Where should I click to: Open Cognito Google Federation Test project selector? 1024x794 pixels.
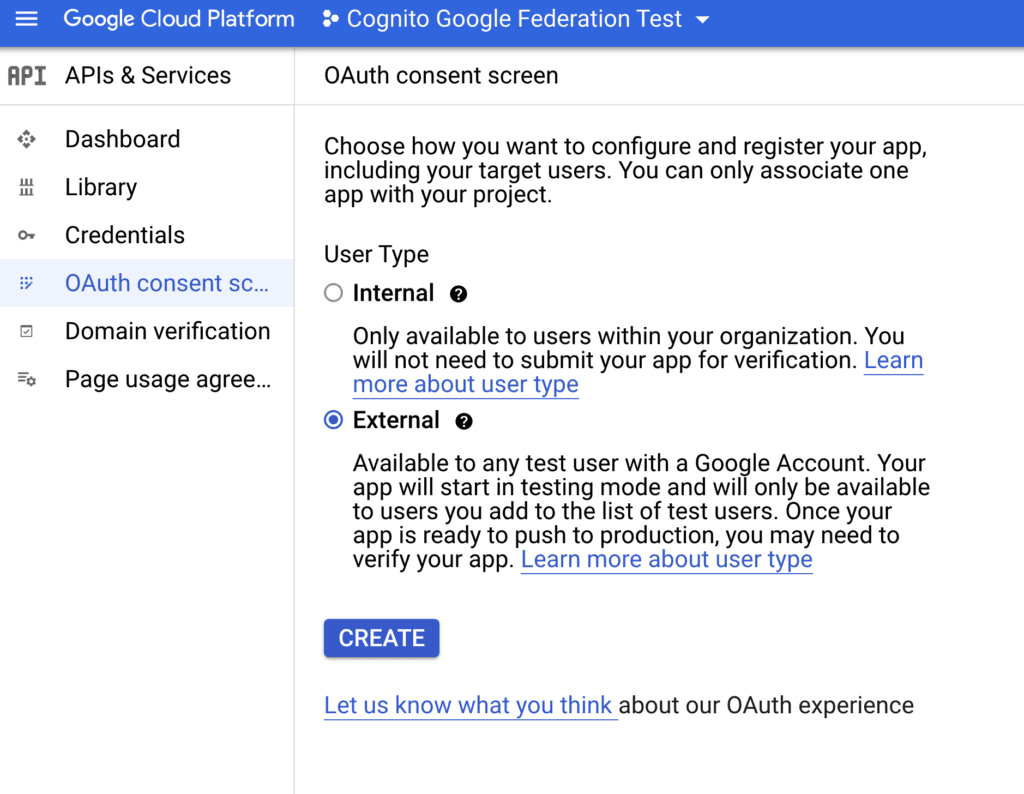pos(516,19)
